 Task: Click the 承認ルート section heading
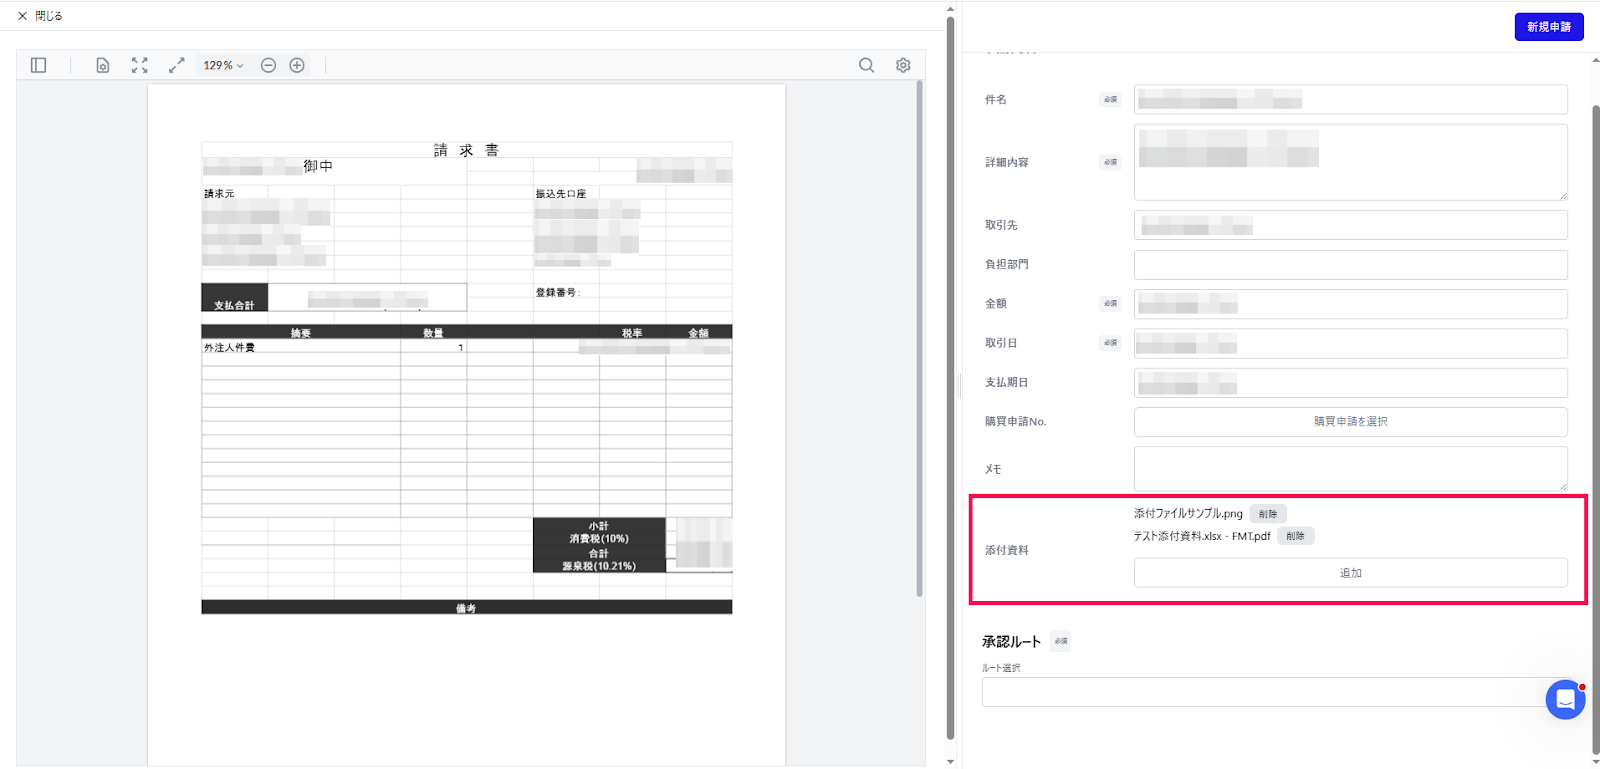click(x=1011, y=642)
